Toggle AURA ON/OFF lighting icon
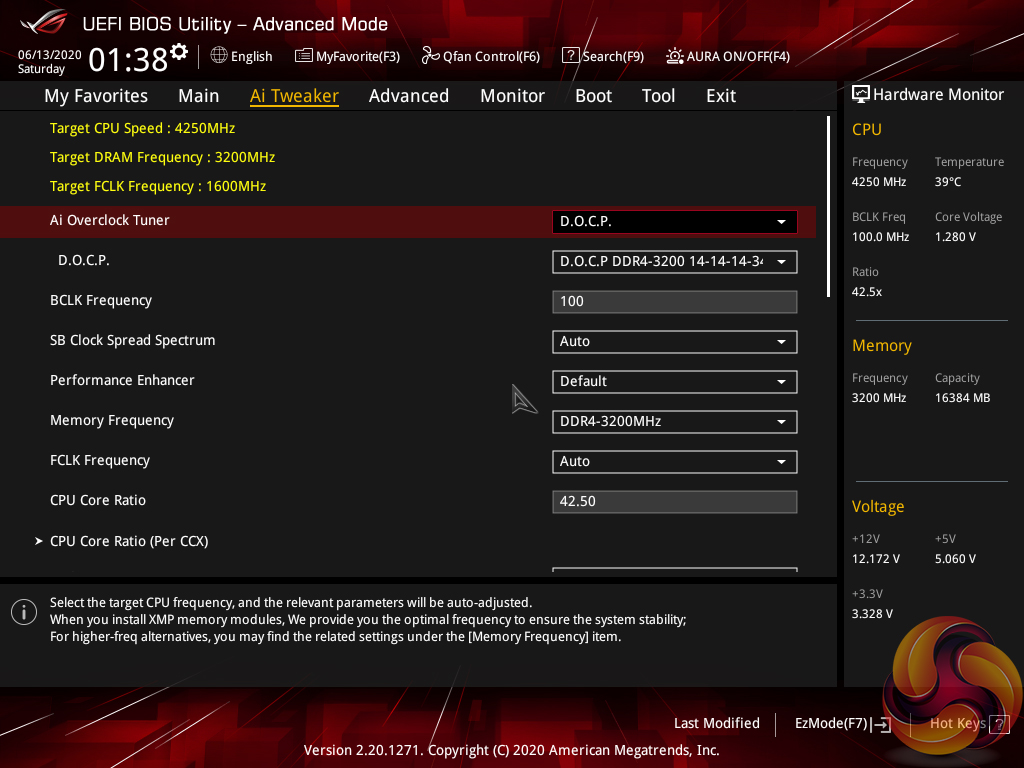 click(x=675, y=56)
